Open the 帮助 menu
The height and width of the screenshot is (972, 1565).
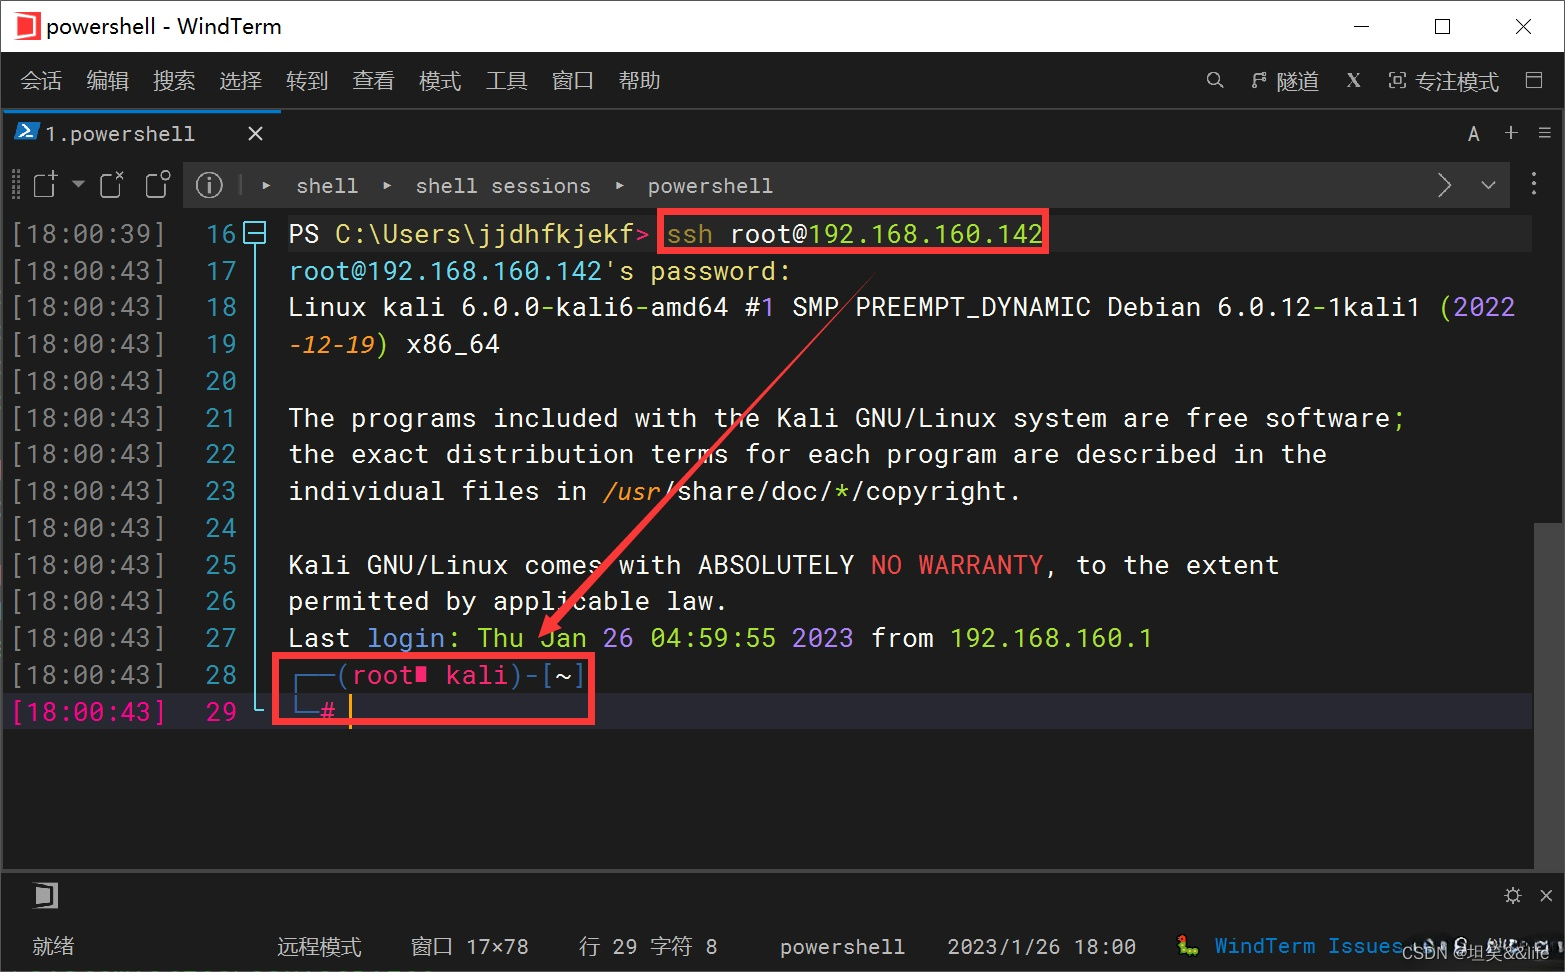[x=639, y=81]
